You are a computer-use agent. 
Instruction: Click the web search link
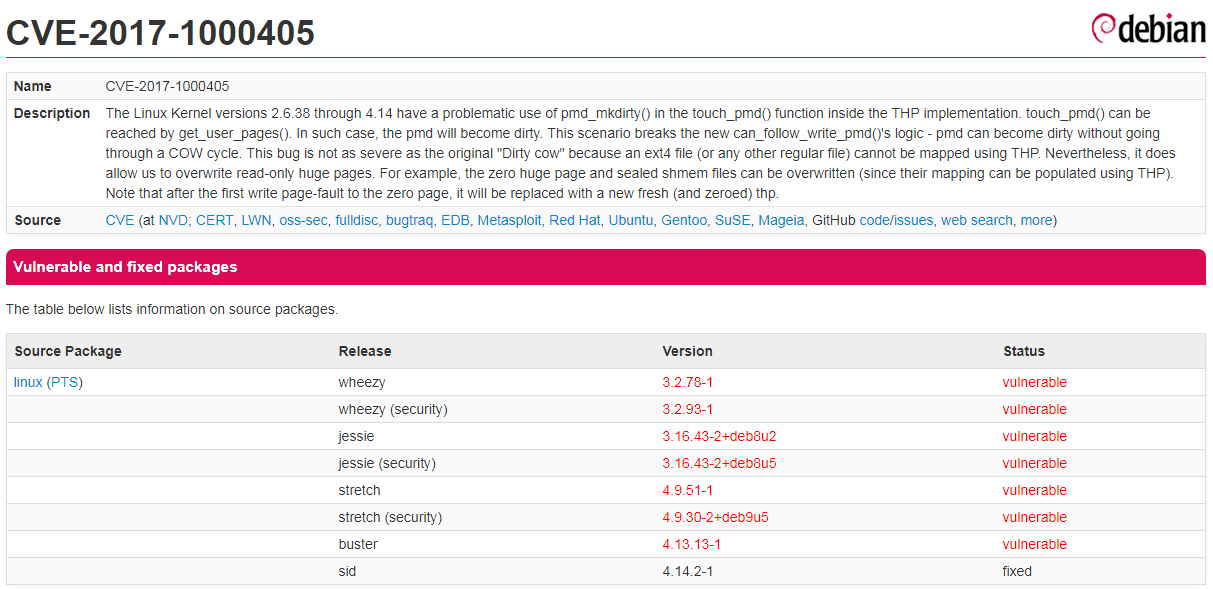coord(976,220)
